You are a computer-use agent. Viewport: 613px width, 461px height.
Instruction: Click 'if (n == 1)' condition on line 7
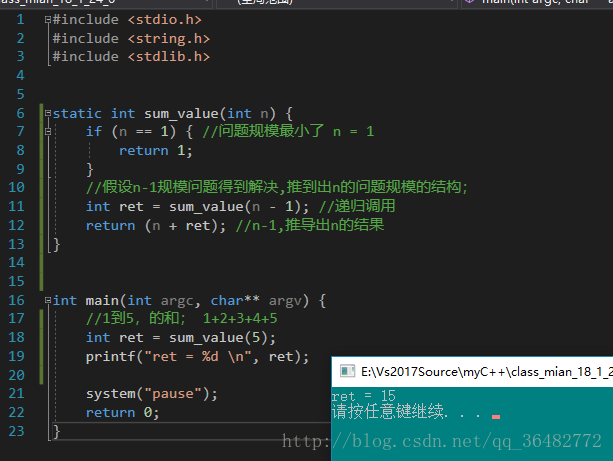pyautogui.click(x=131, y=131)
